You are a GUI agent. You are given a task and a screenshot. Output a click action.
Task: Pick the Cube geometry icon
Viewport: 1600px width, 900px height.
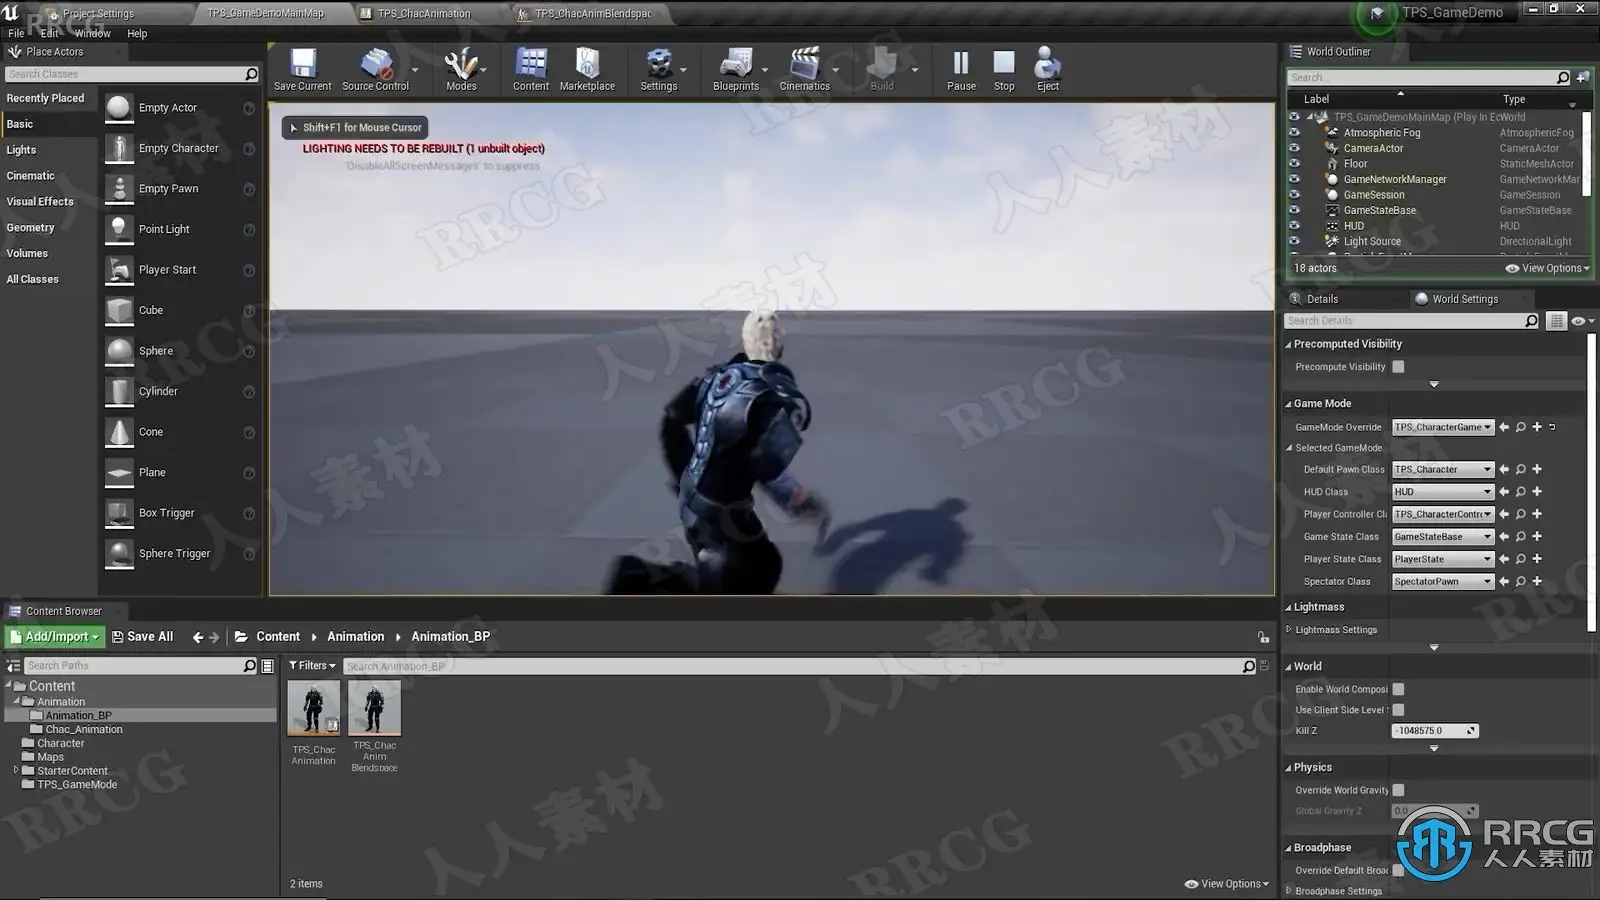coord(119,310)
